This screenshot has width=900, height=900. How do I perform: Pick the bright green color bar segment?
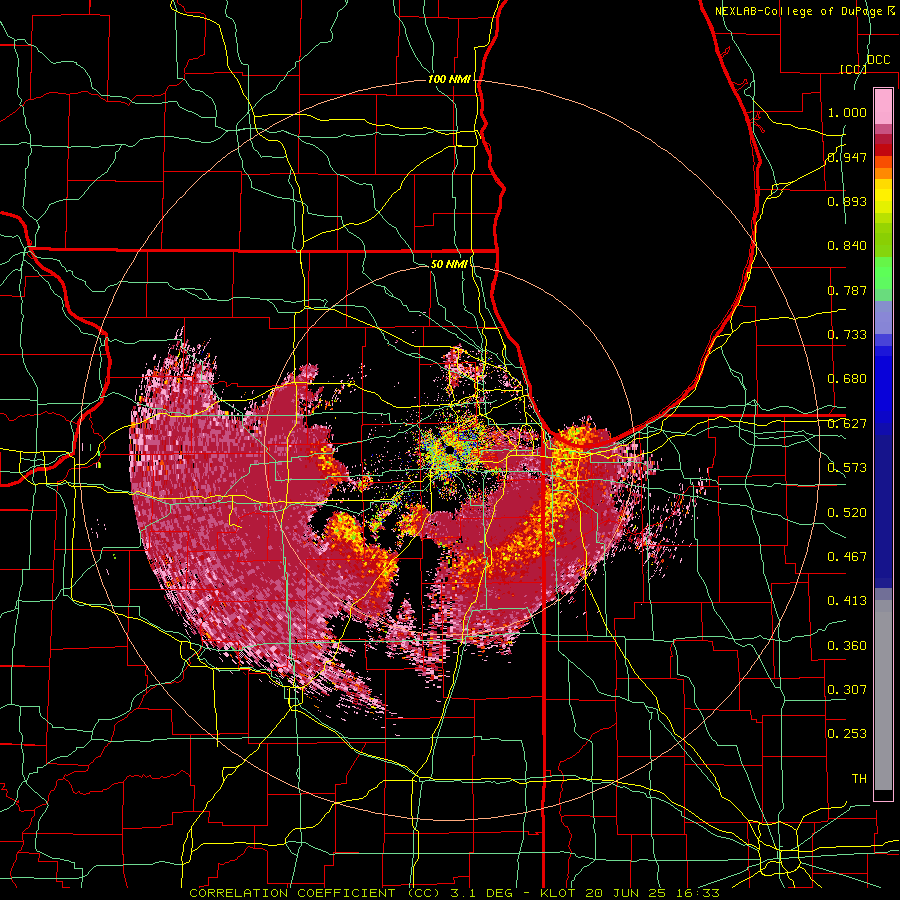[883, 273]
